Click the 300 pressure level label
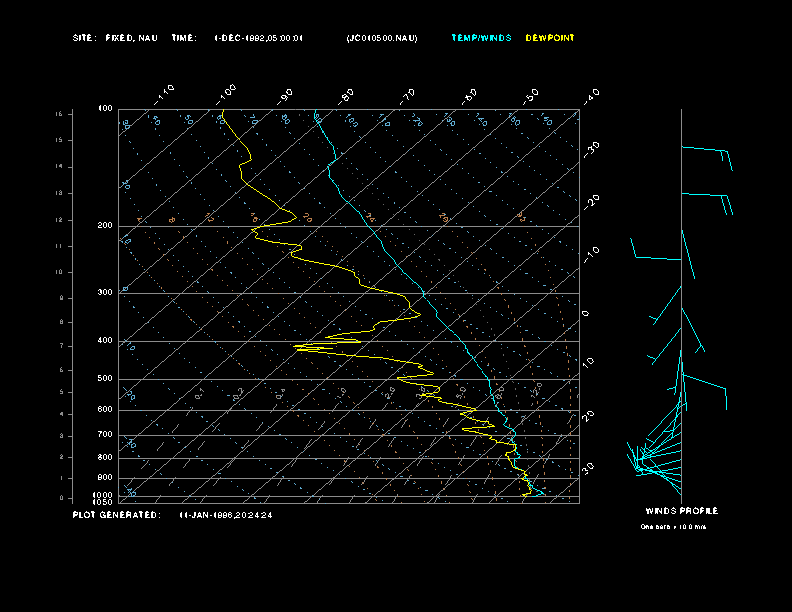The image size is (792, 612). [x=105, y=292]
